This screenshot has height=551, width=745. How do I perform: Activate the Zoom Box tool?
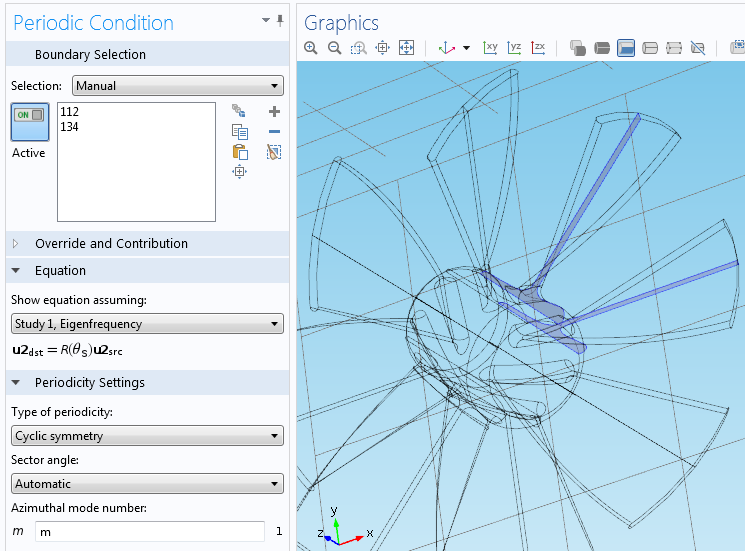(x=359, y=48)
